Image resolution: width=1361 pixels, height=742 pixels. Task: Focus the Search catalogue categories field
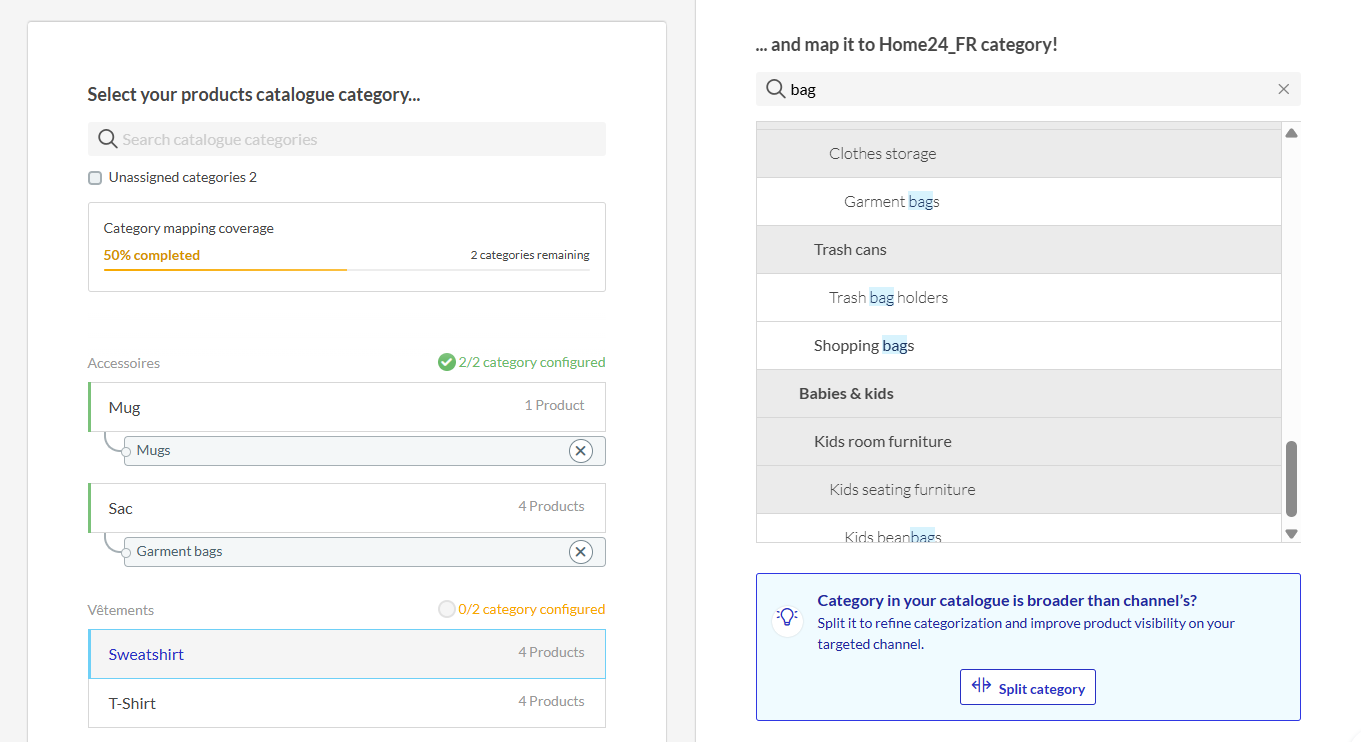click(x=360, y=139)
